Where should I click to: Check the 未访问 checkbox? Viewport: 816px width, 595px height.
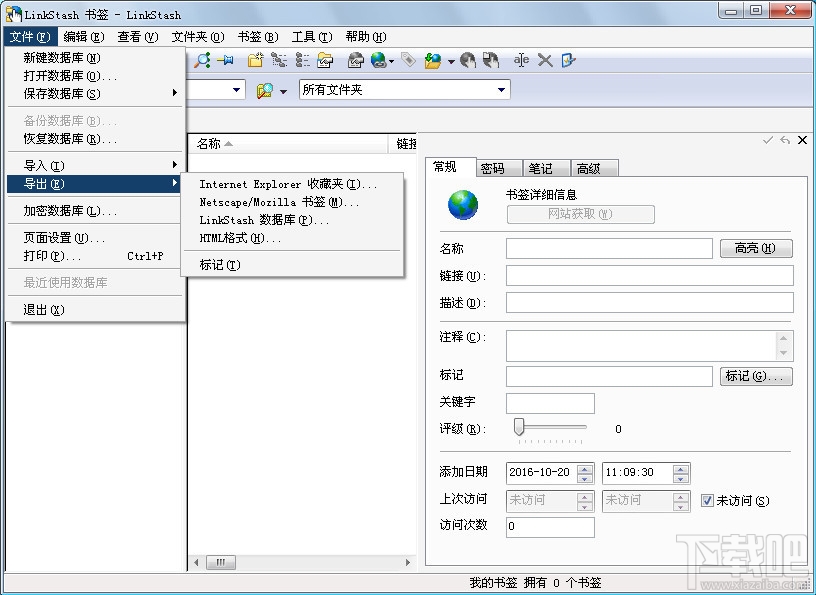coord(708,500)
